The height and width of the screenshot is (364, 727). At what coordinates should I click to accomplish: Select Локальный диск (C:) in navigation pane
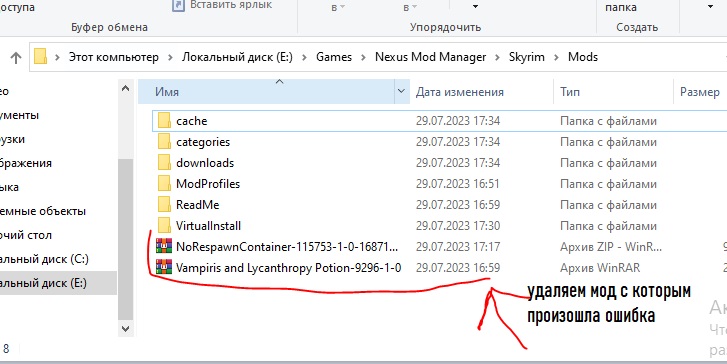coord(44,259)
